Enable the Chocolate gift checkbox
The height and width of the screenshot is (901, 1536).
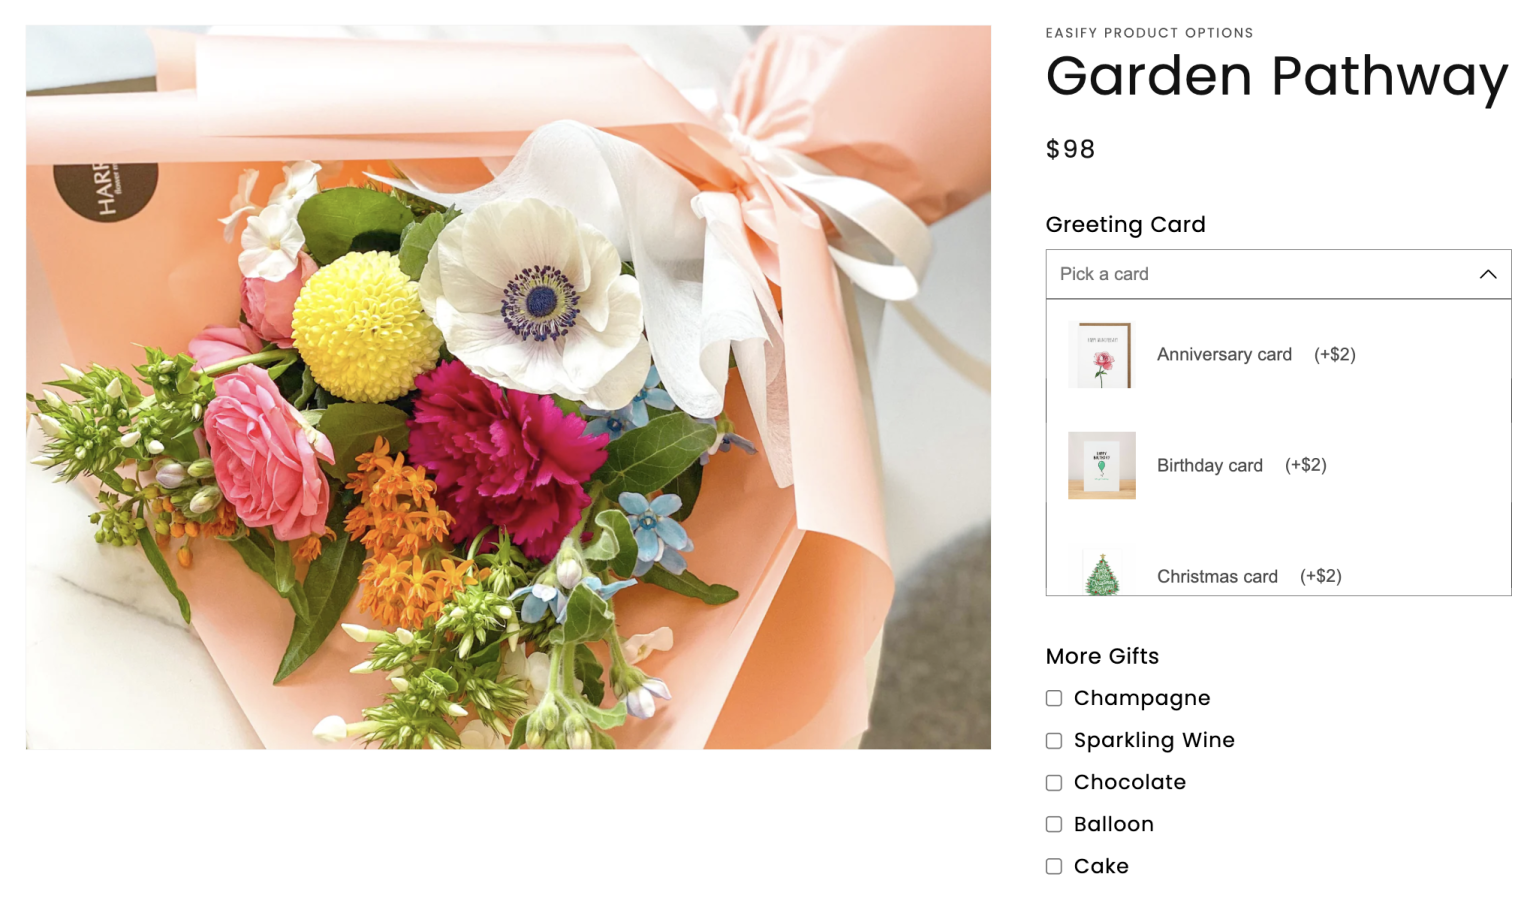(x=1054, y=783)
